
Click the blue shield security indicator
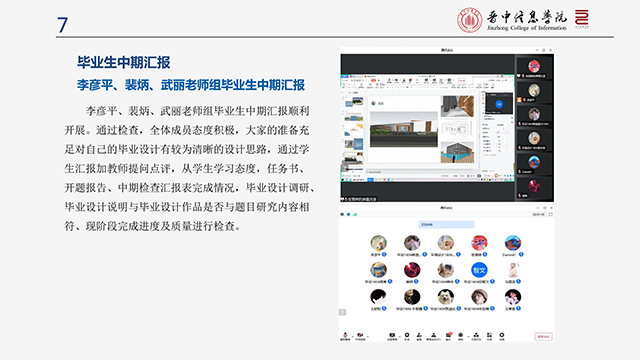(348, 214)
